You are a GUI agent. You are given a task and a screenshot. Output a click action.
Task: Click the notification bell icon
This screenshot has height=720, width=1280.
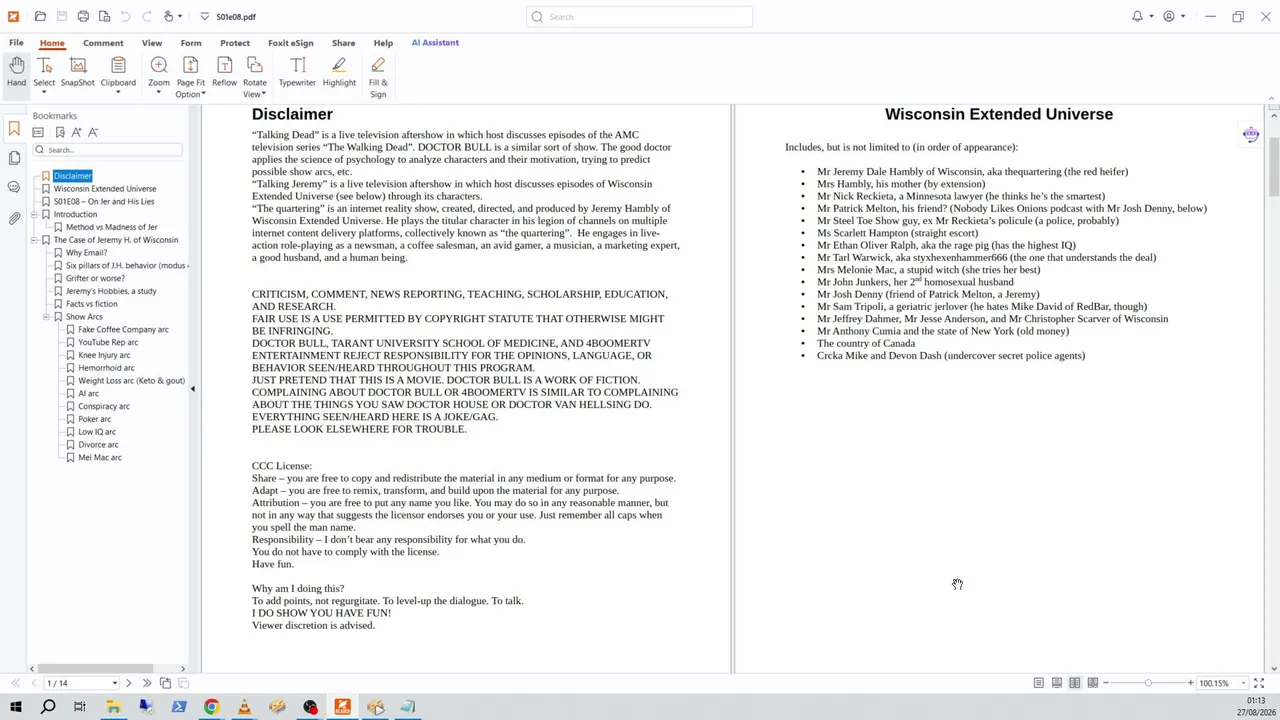tap(1137, 16)
